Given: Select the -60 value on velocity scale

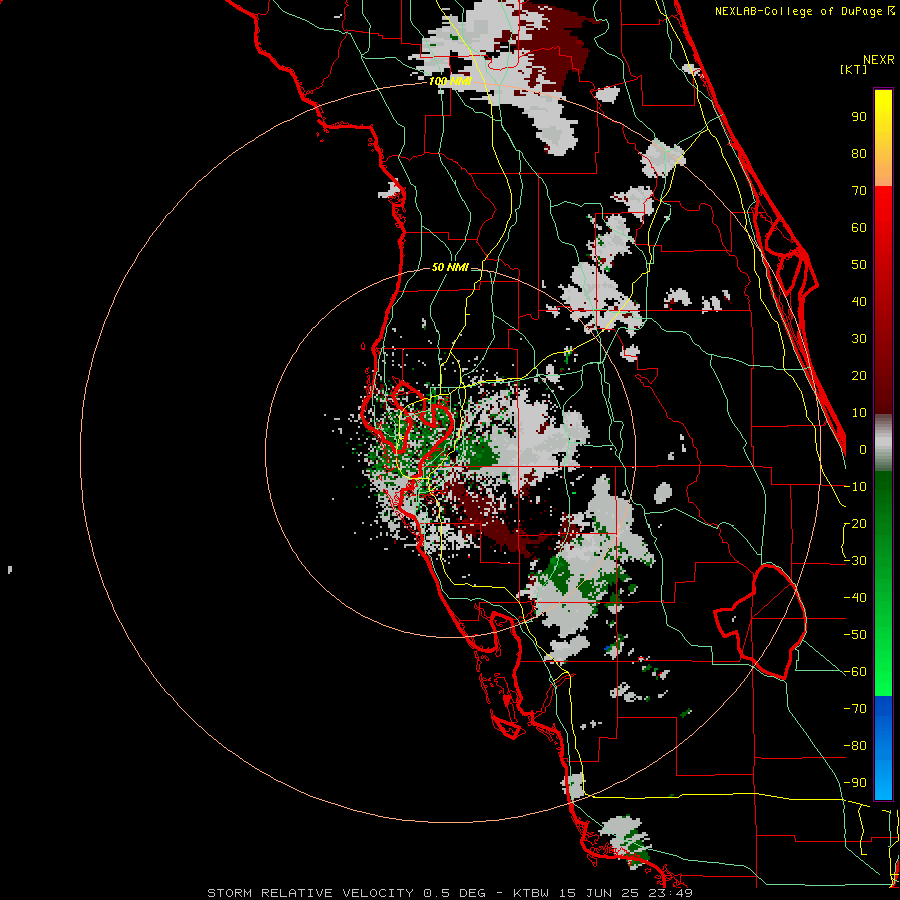Looking at the screenshot, I should (x=855, y=672).
